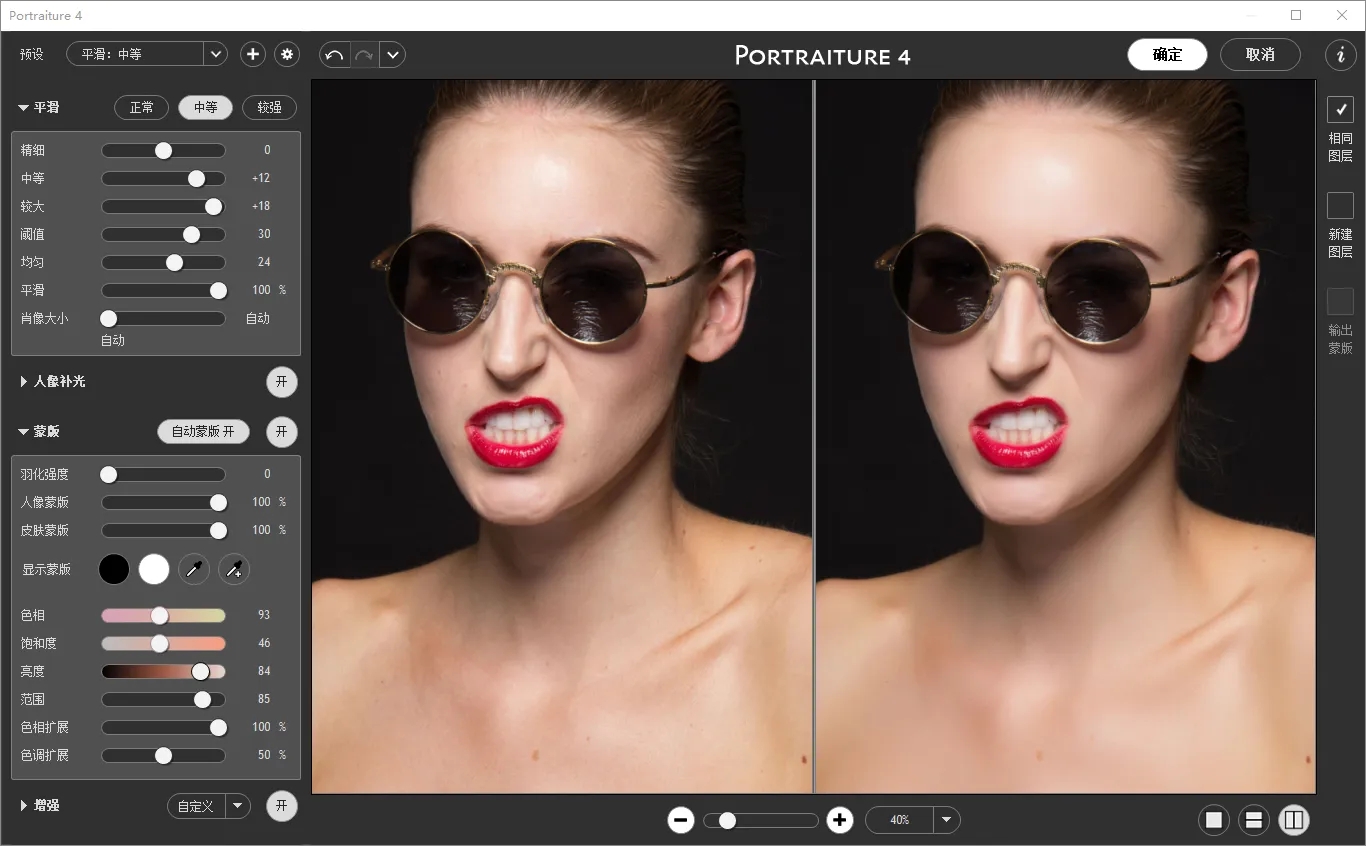Open preset settings gear icon
1366x846 pixels.
(288, 55)
